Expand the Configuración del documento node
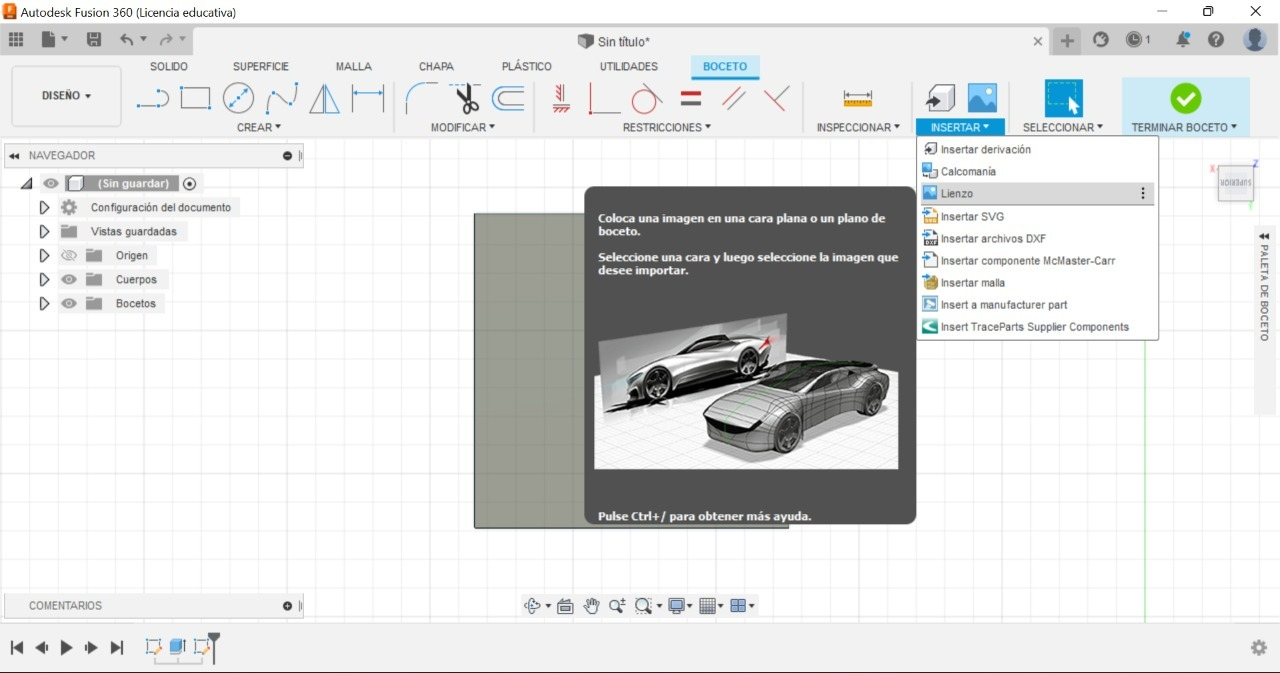This screenshot has height=673, width=1280. click(44, 208)
